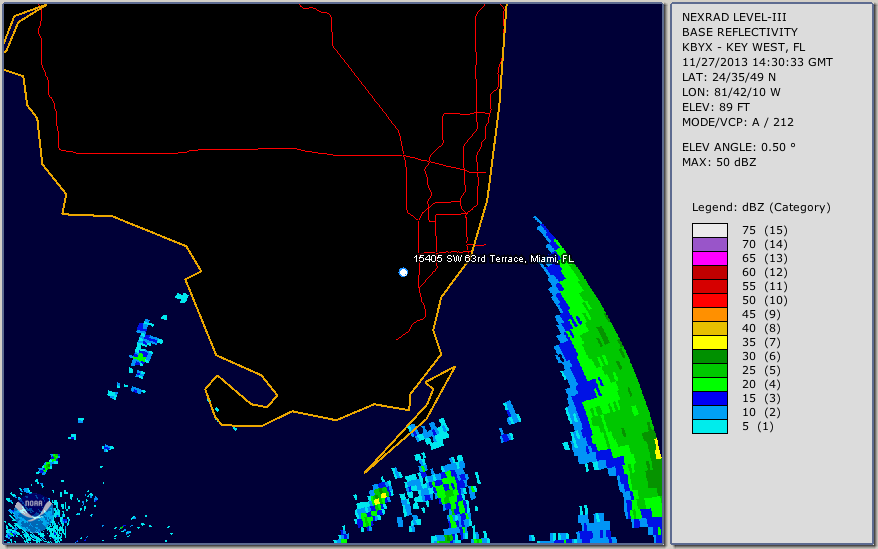
Task: Click the 35 dBZ yellow legend swatch
Action: click(x=709, y=342)
